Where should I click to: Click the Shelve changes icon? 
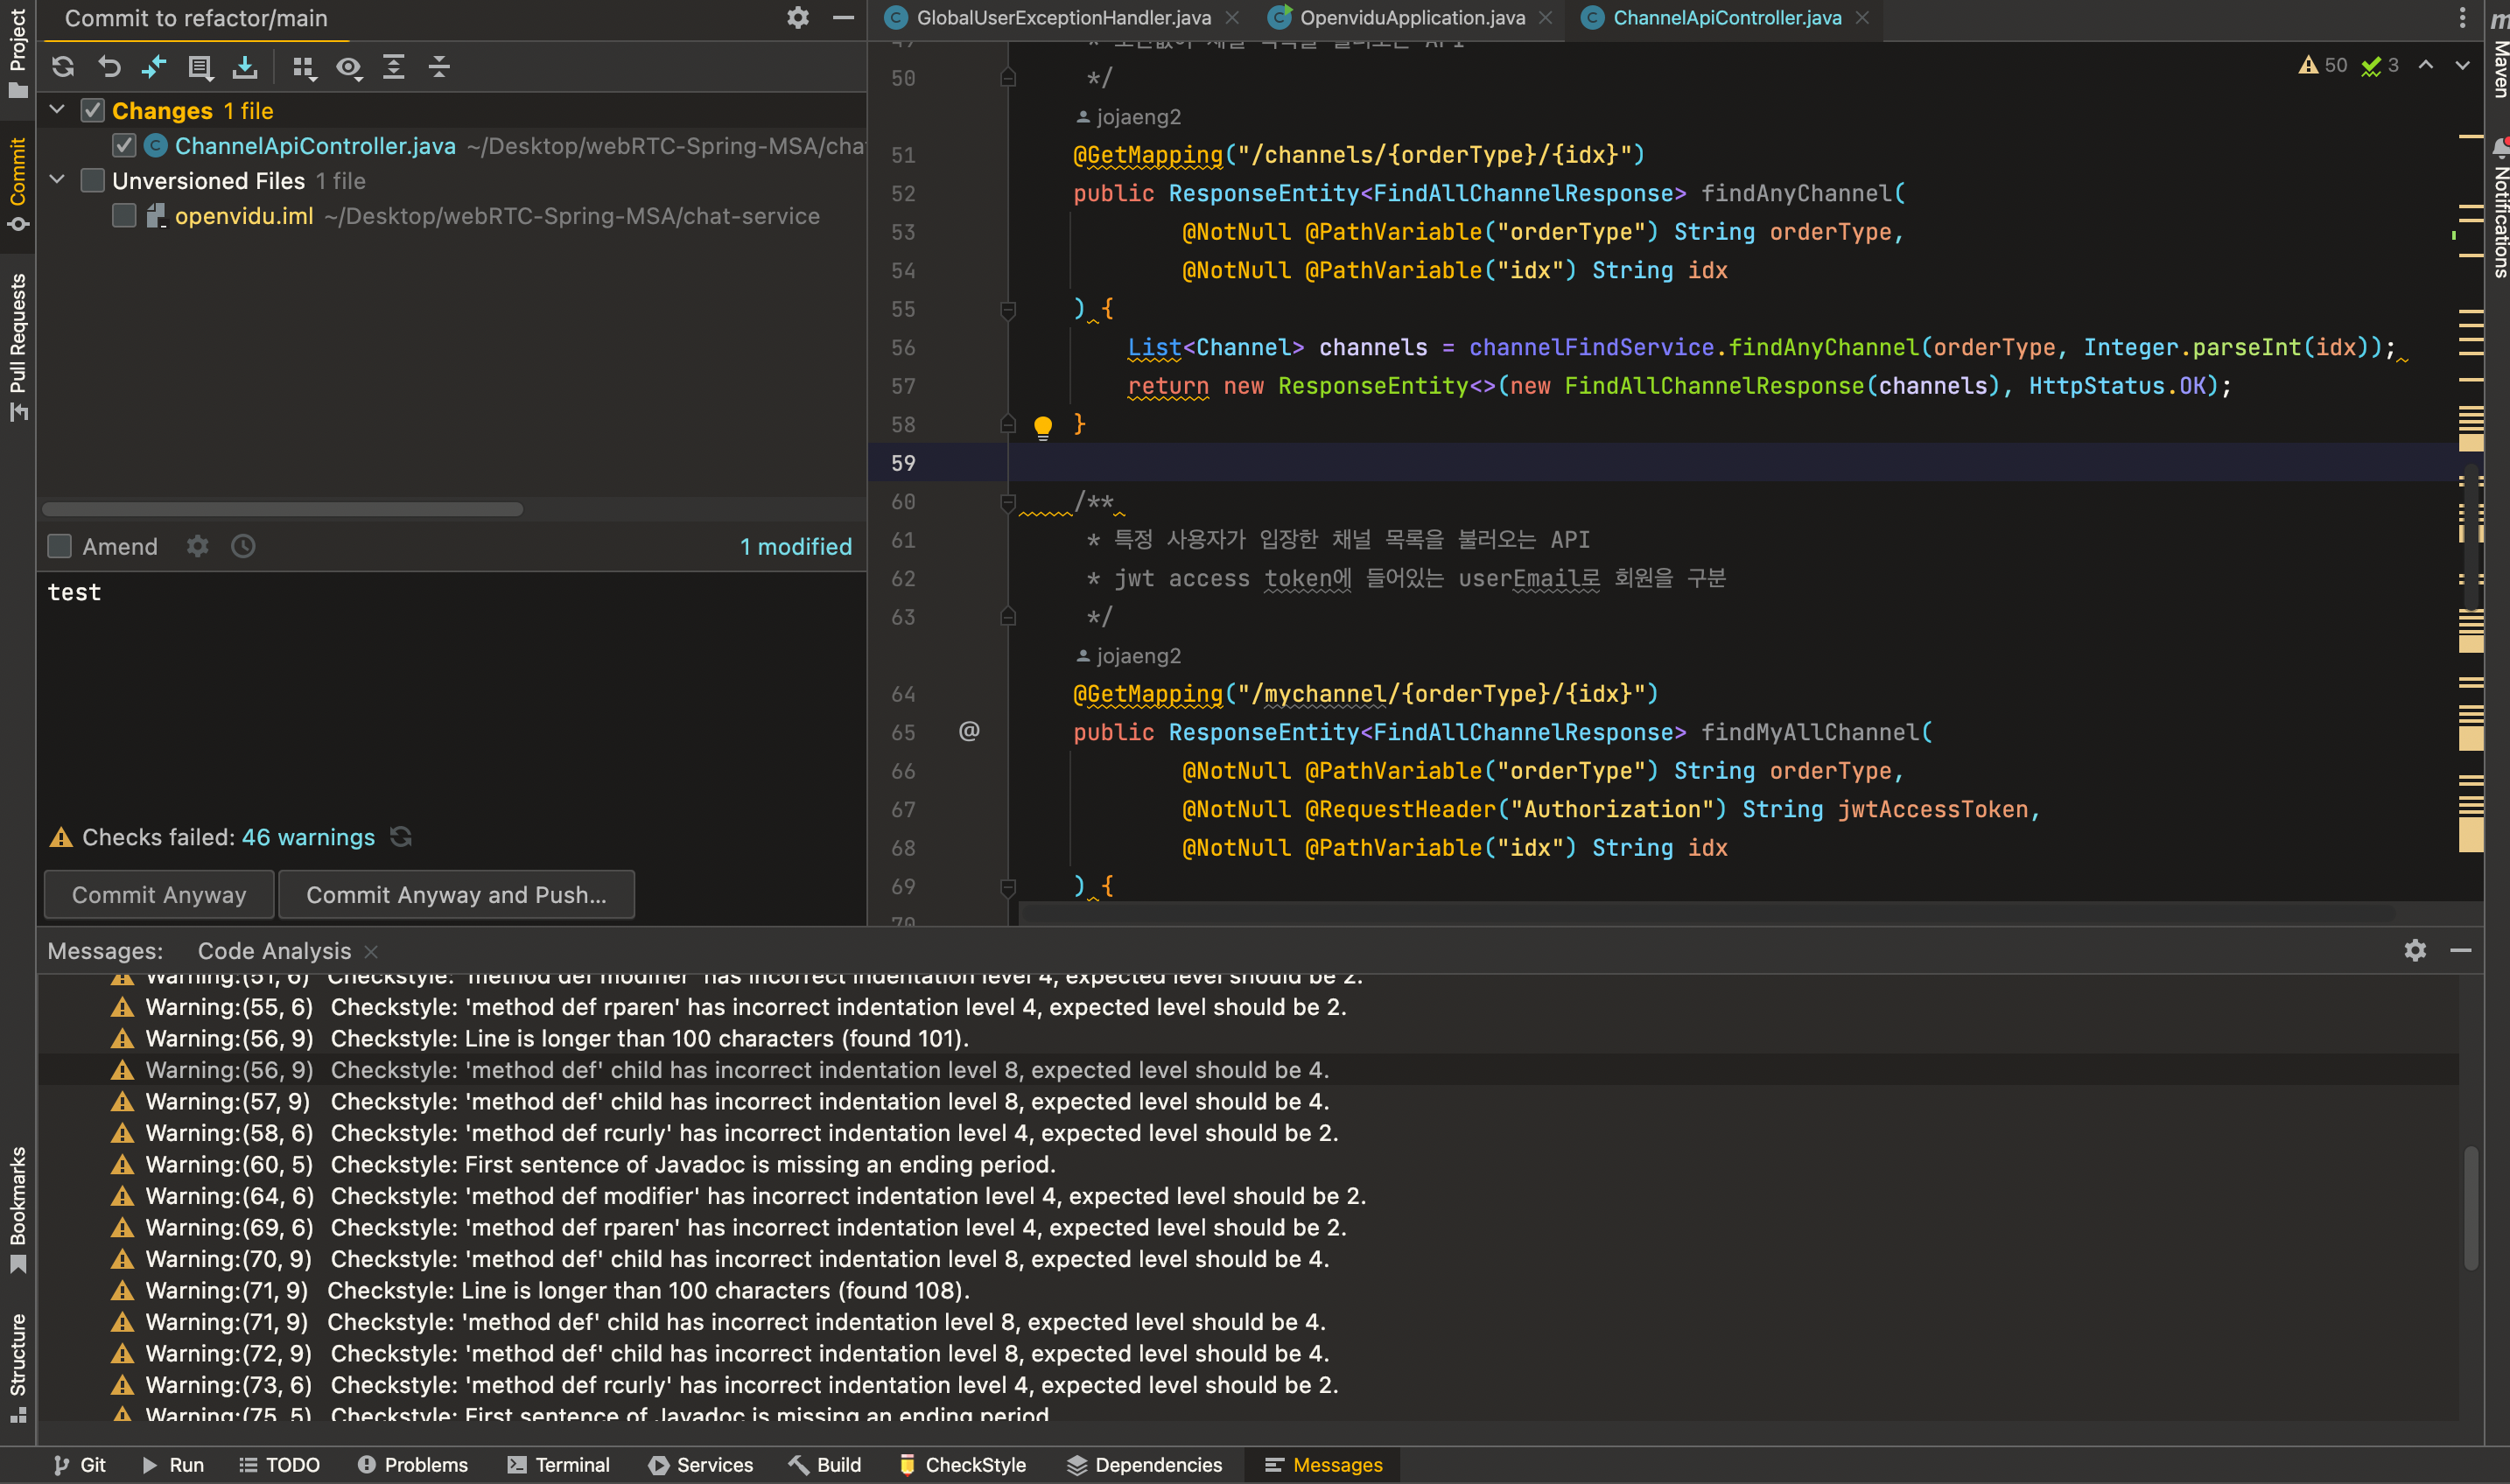[245, 67]
